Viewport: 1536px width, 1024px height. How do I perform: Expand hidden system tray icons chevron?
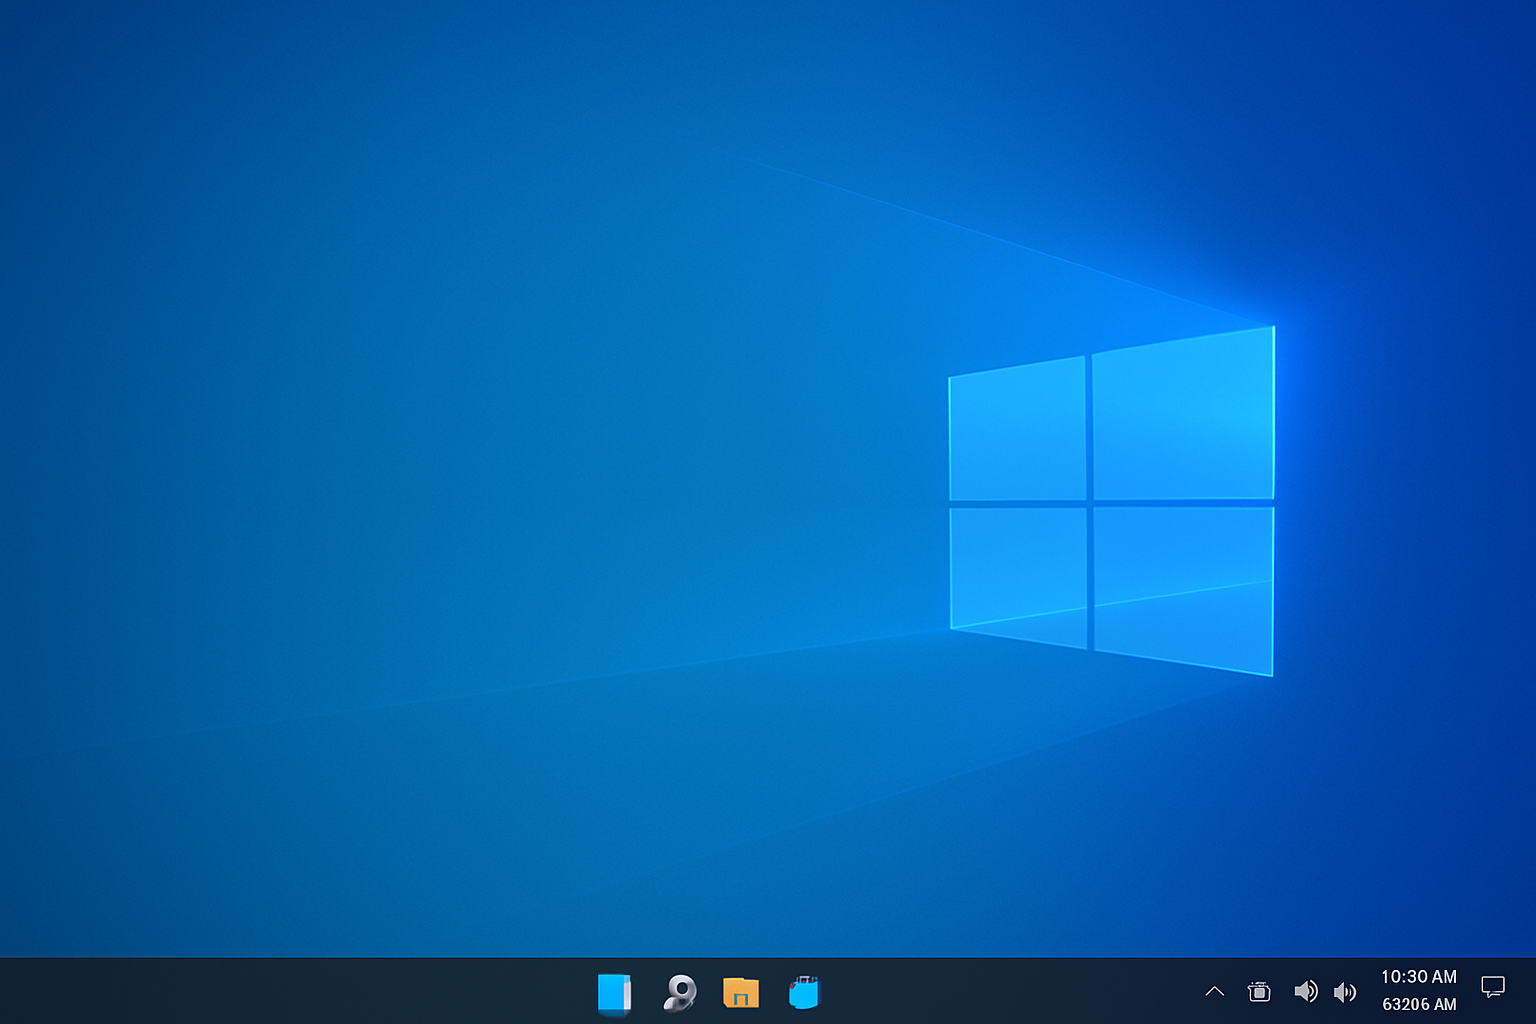1214,992
